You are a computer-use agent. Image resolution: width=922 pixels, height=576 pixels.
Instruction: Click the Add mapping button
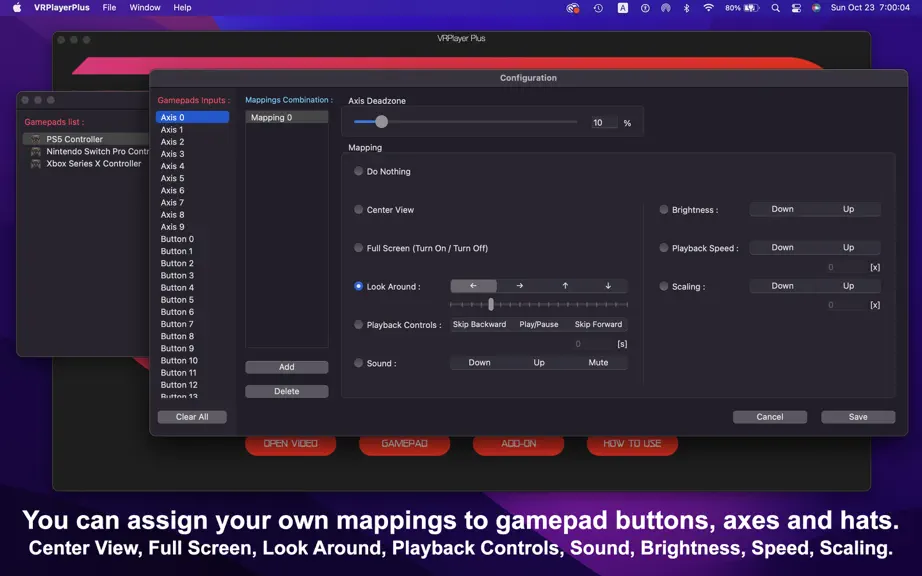click(286, 367)
